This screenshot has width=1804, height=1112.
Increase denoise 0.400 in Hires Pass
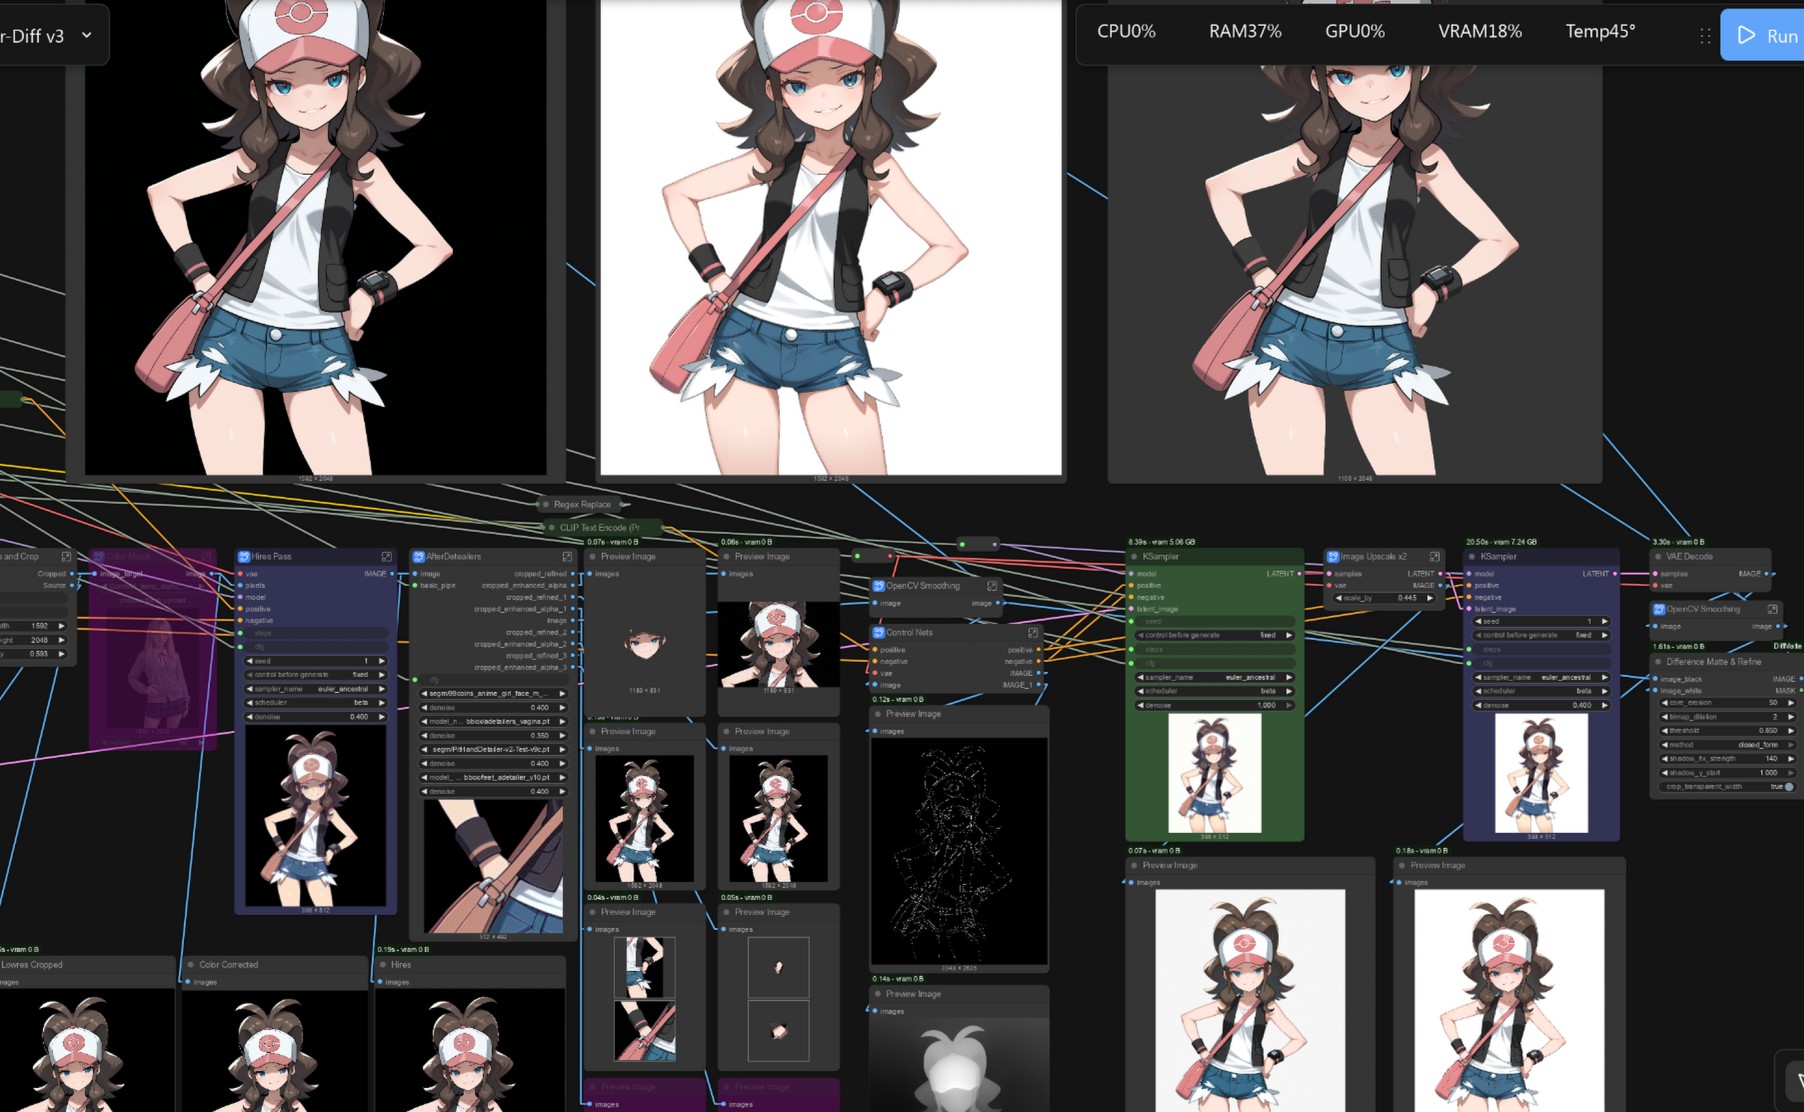(382, 717)
